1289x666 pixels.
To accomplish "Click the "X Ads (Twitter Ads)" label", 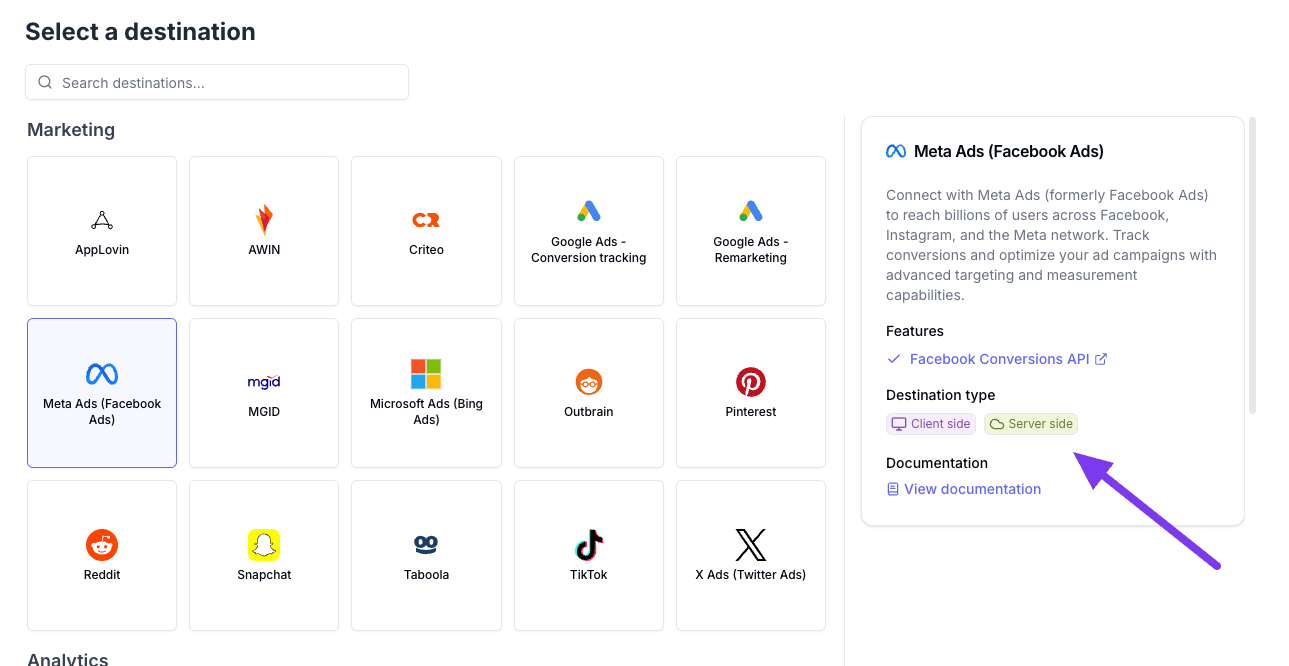I will (x=751, y=575).
